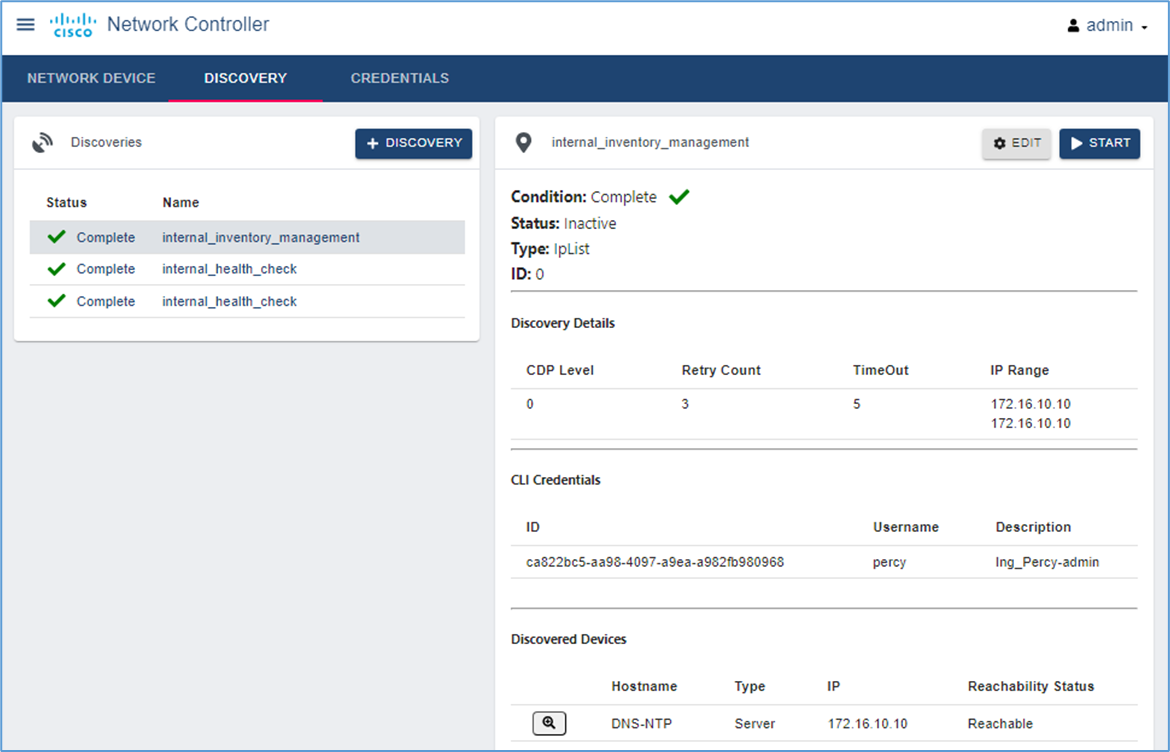Select the second discovery, internal_health_check
1170x752 pixels.
pyautogui.click(x=229, y=269)
